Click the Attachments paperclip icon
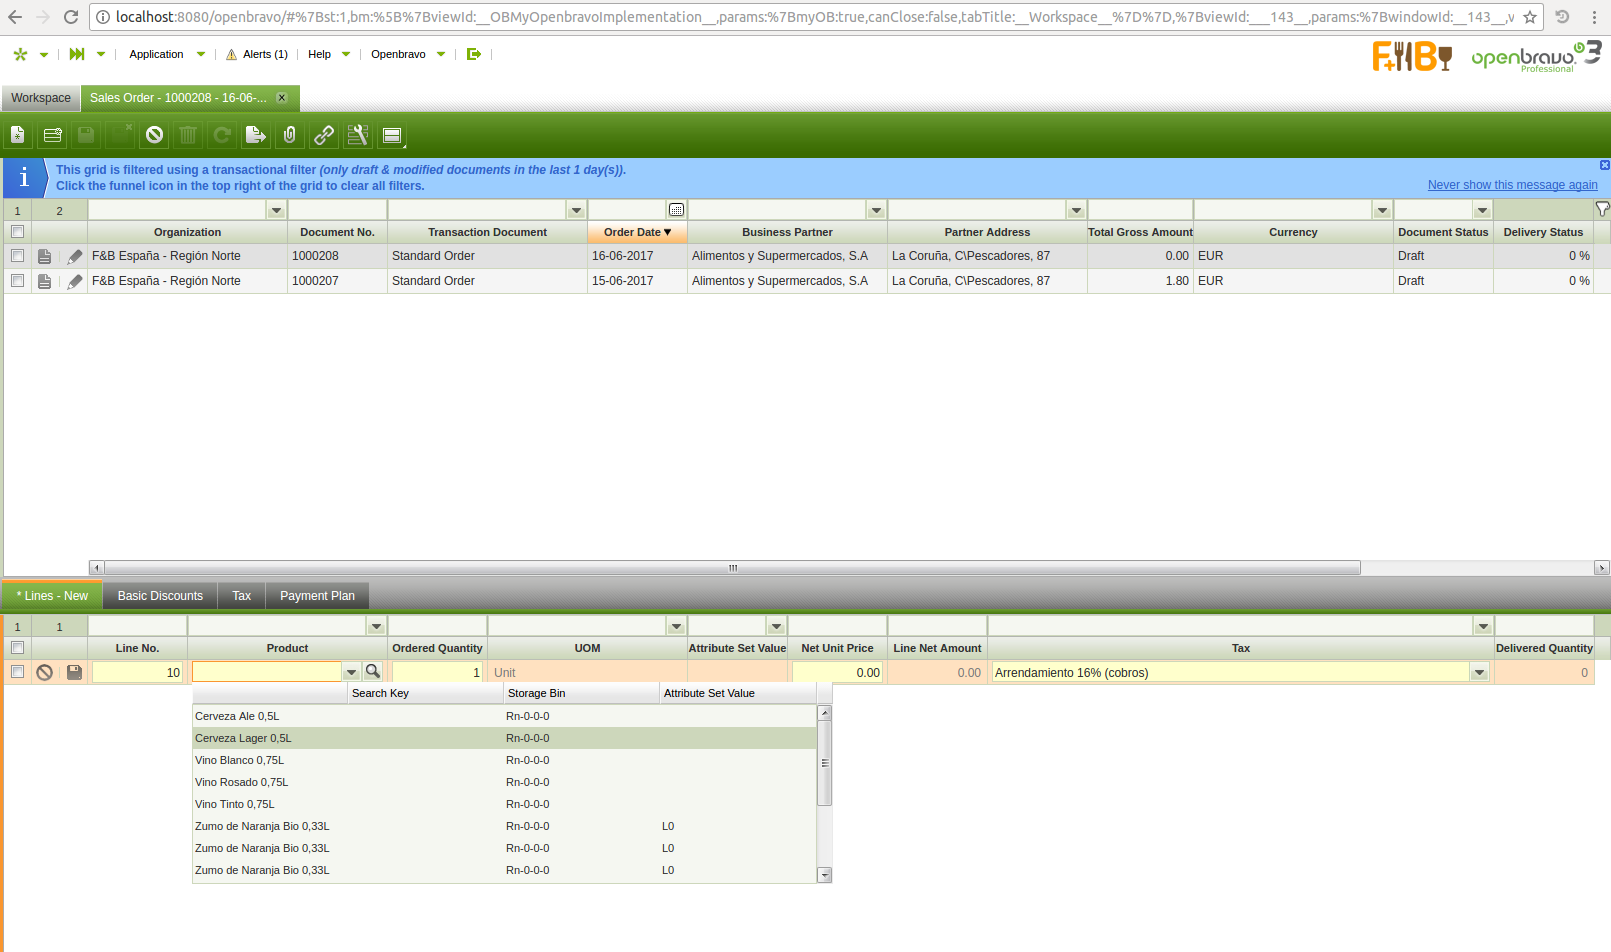1611x952 pixels. (x=290, y=135)
